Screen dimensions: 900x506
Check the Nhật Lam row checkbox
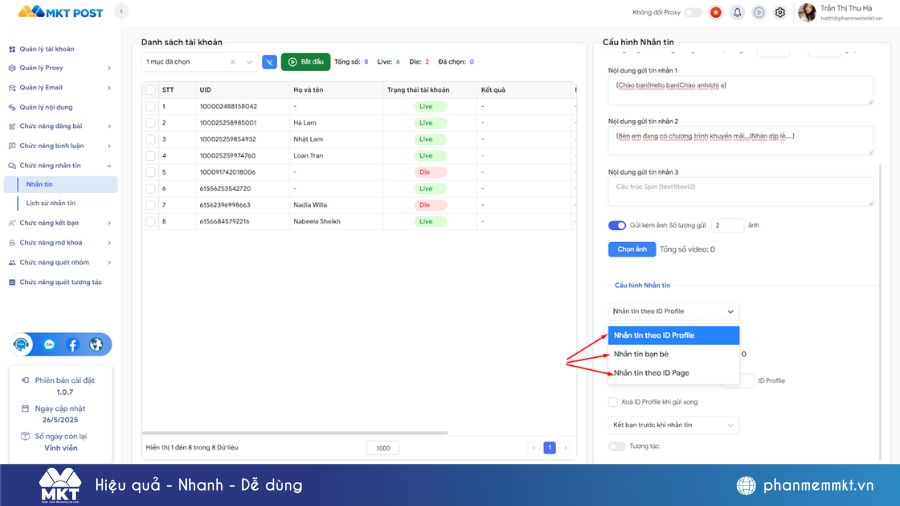tap(150, 139)
